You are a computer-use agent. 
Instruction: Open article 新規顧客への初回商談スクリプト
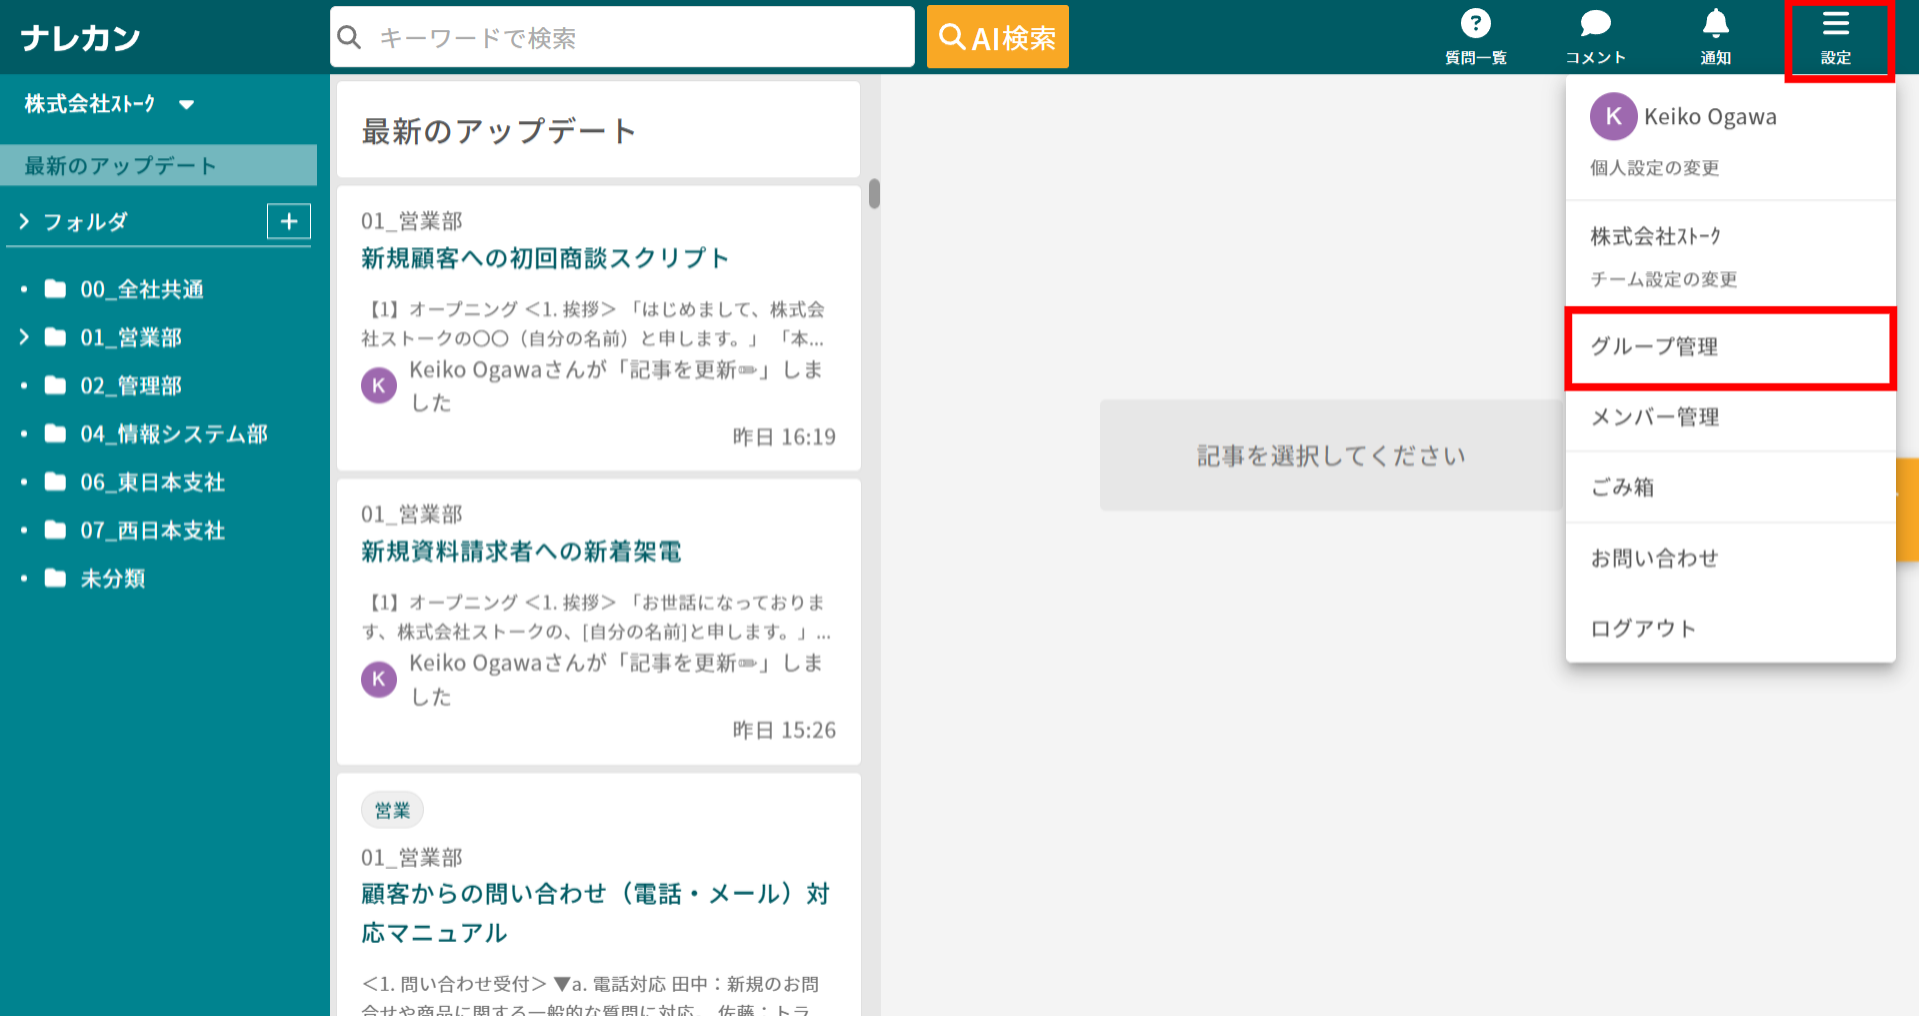tap(545, 258)
